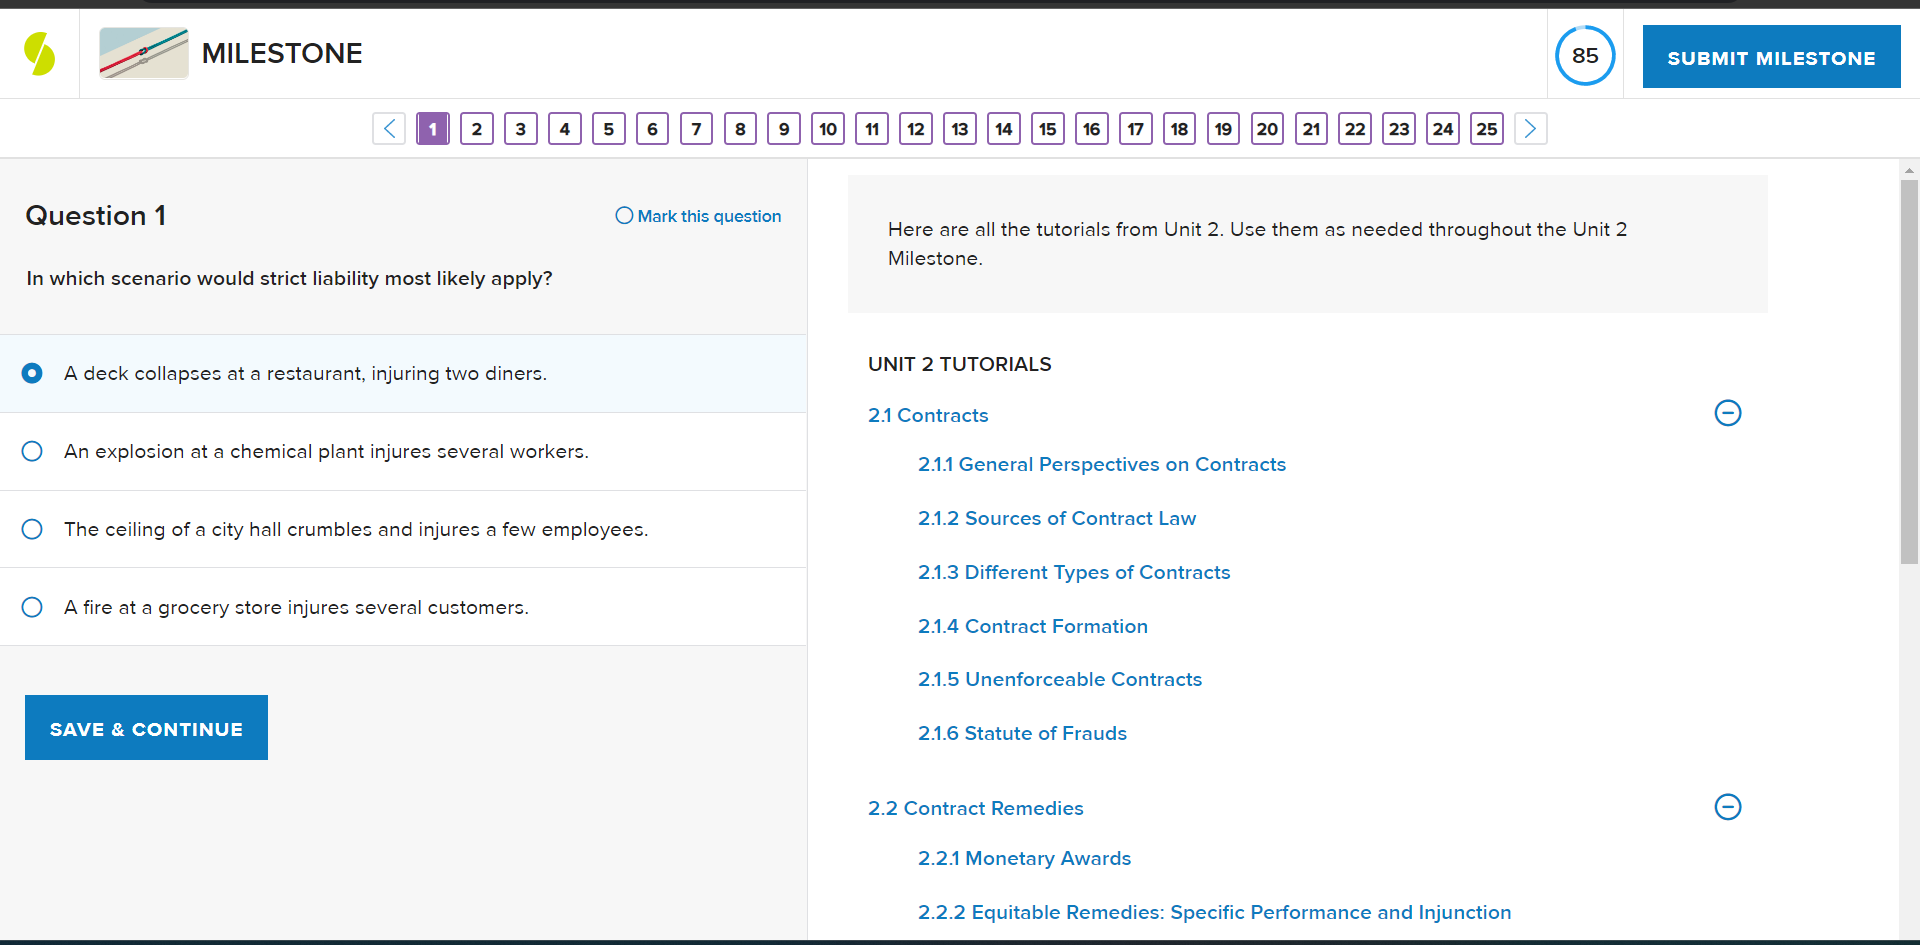Open tutorial 2.1.1 General Perspectives on Contracts
This screenshot has width=1920, height=945.
pyautogui.click(x=1102, y=464)
